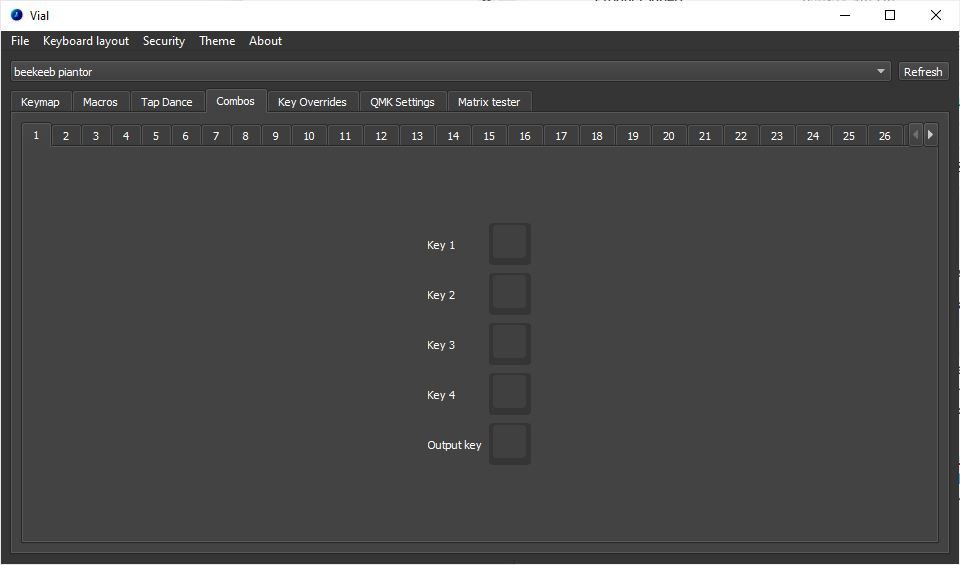
Task: Switch to the Keymap tab
Action: (x=40, y=102)
